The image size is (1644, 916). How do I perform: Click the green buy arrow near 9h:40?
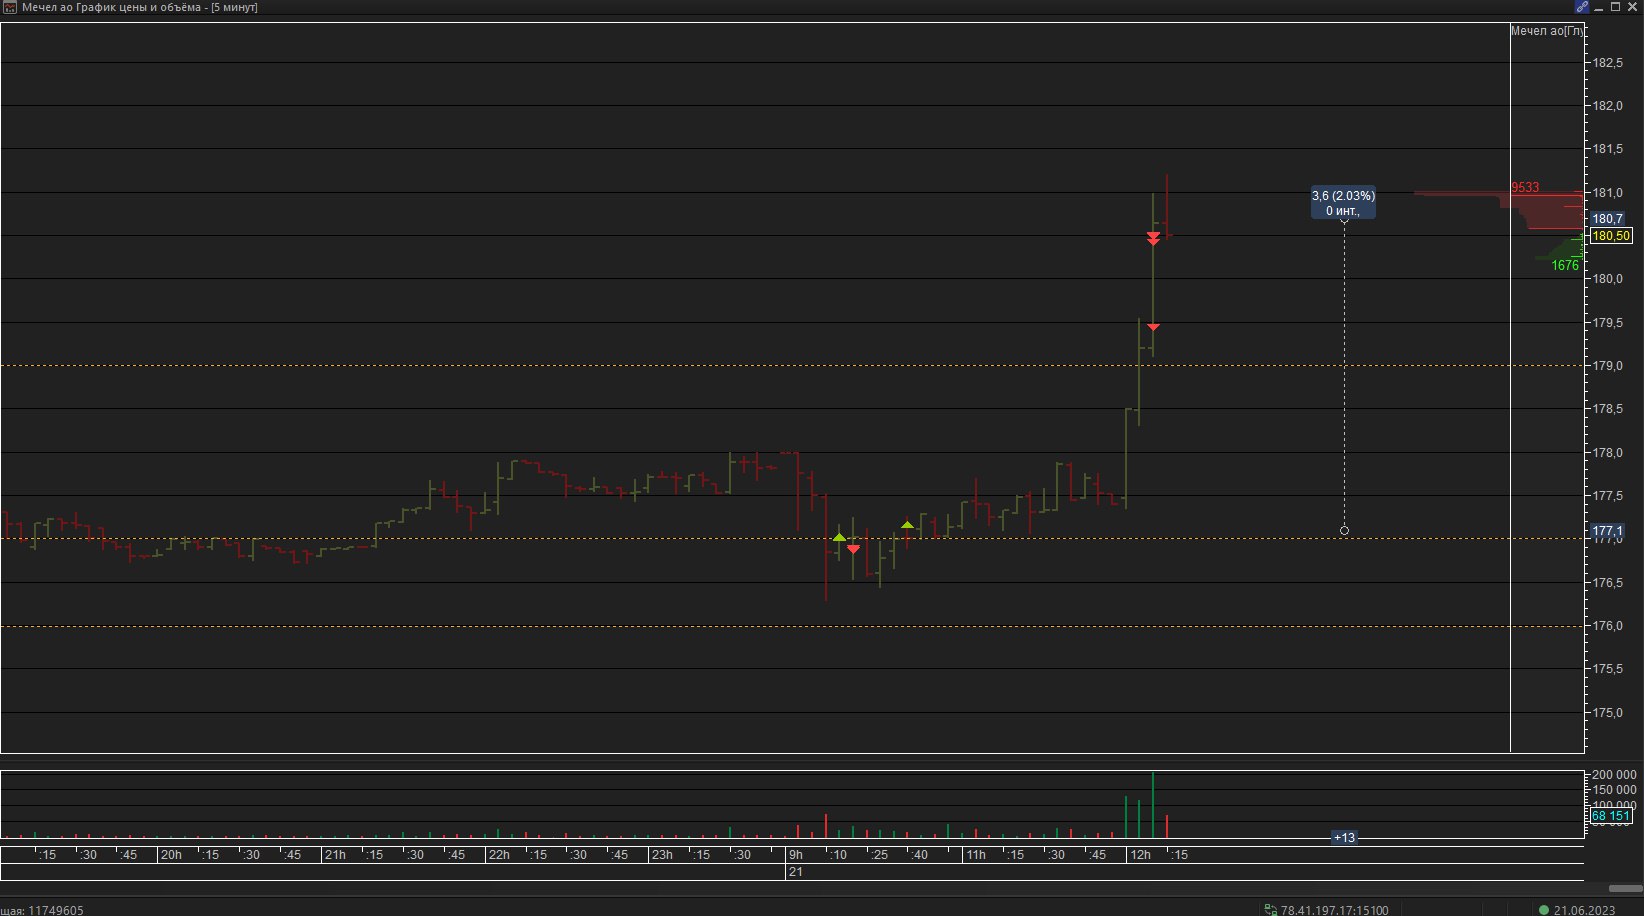click(907, 524)
